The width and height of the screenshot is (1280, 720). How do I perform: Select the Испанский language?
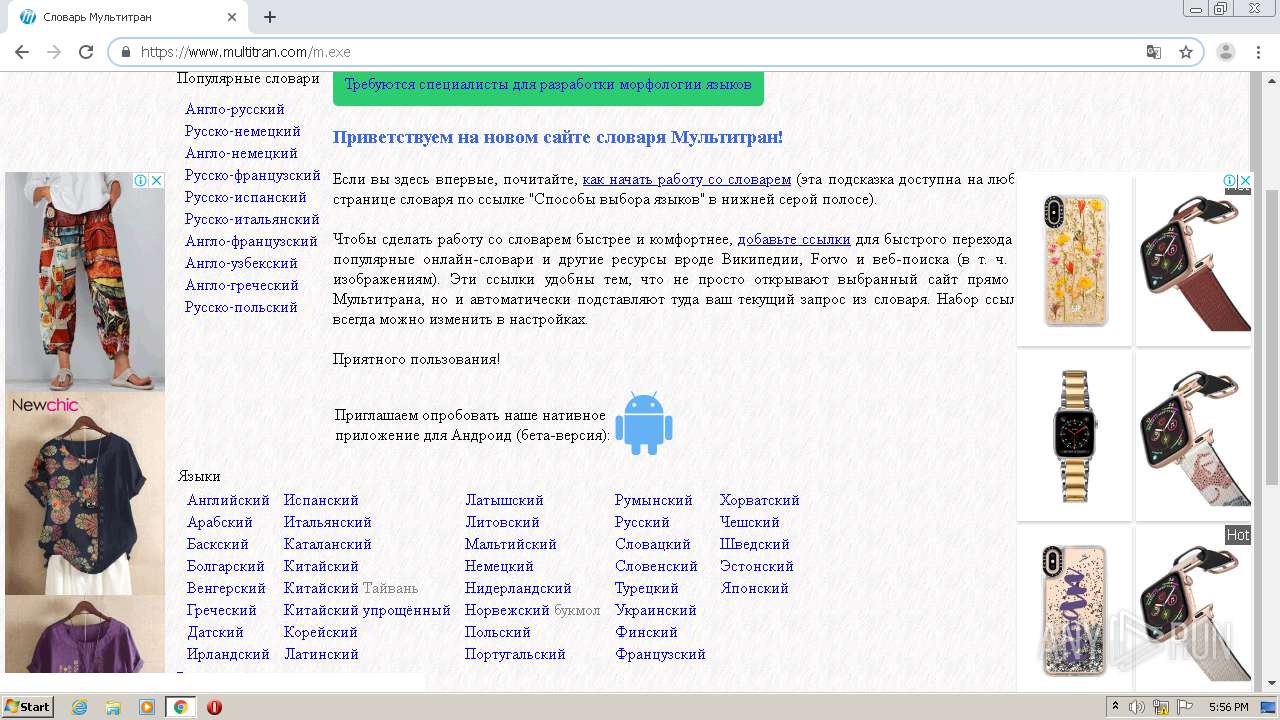[321, 500]
